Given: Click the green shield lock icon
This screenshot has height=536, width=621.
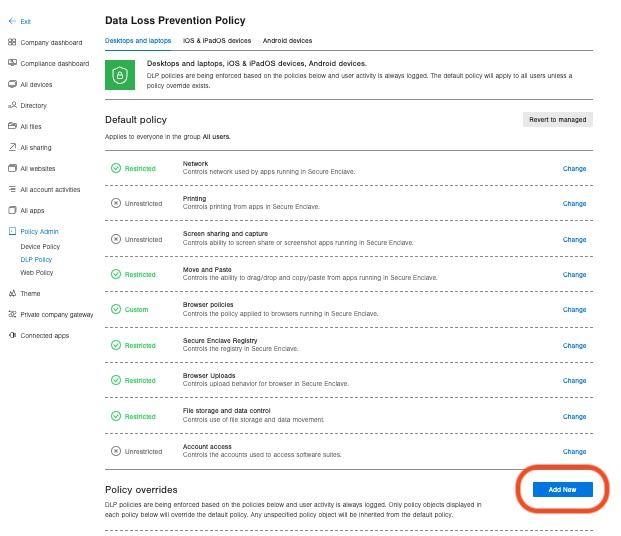Looking at the screenshot, I should click(120, 75).
